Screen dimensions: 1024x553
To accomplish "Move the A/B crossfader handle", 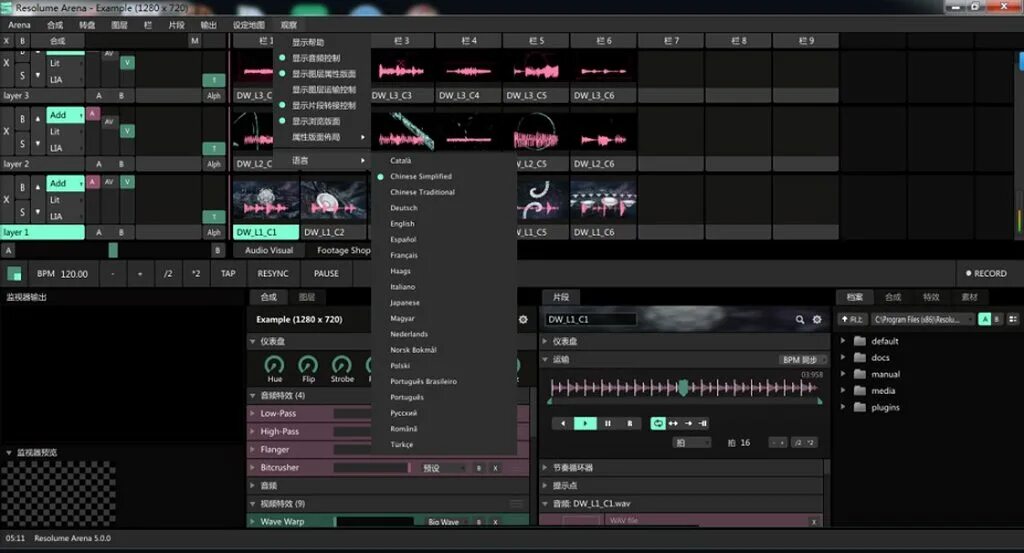I will [113, 250].
